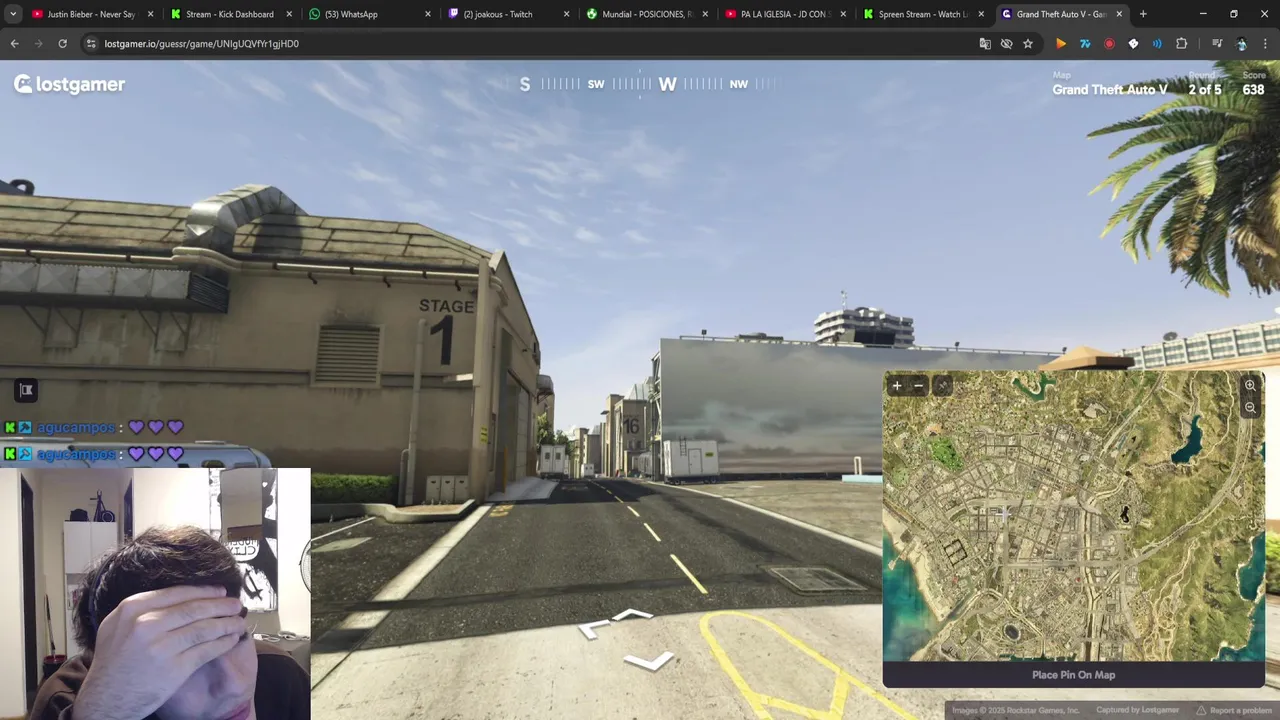Viewport: 1280px width, 720px height.
Task: View site information icon in address bar
Action: pyautogui.click(x=91, y=44)
